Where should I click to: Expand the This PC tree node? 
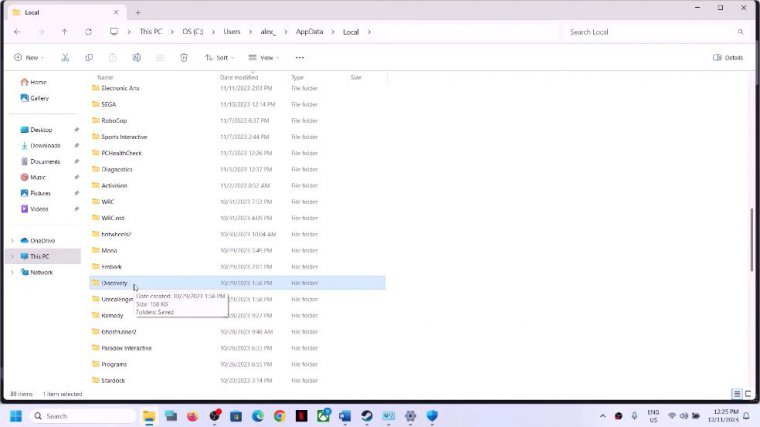coord(13,256)
